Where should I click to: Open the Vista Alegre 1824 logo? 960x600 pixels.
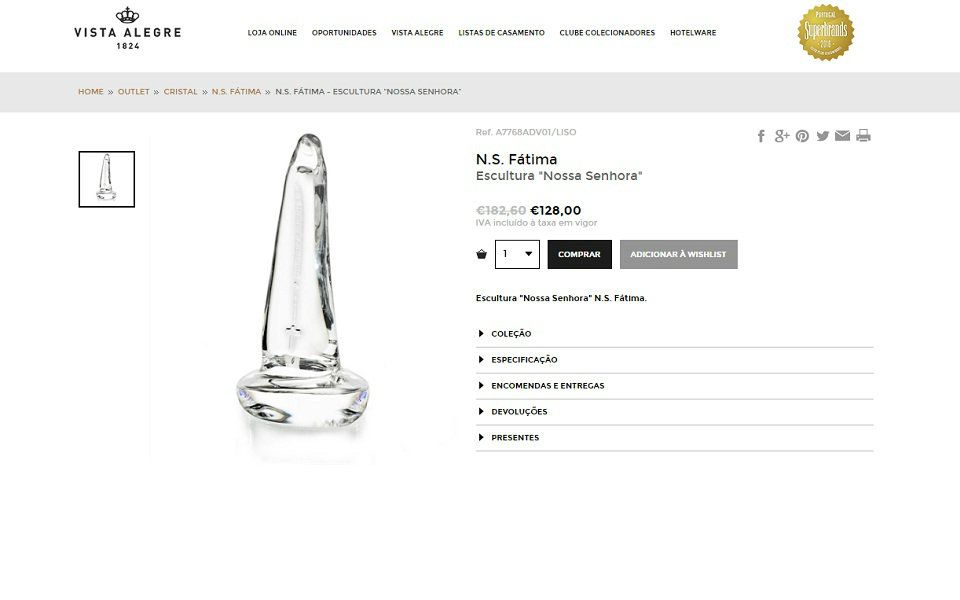(x=127, y=29)
